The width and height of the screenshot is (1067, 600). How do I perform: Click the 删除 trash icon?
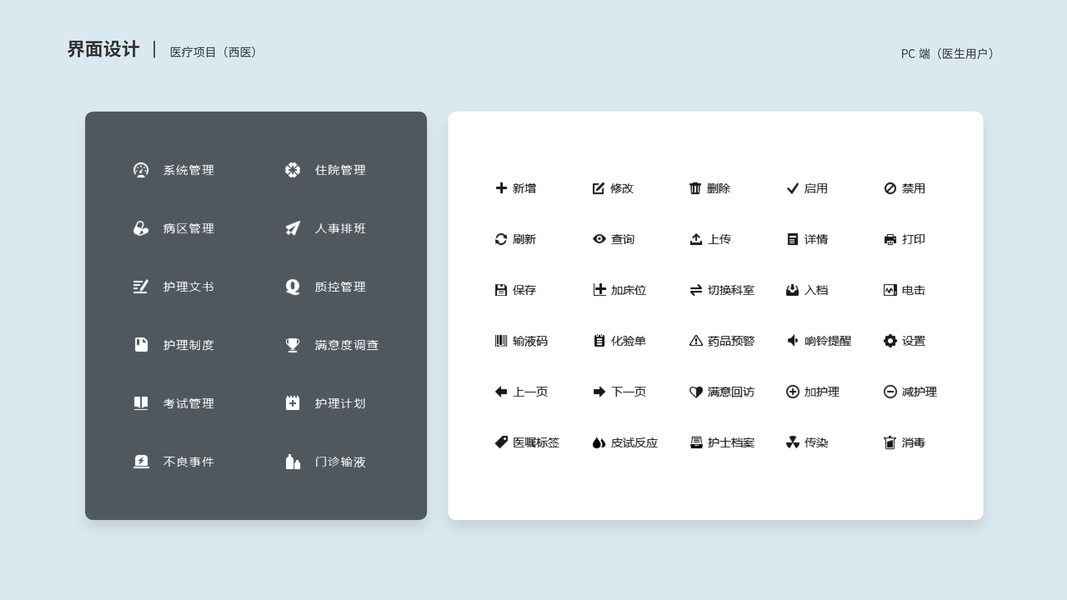point(695,188)
